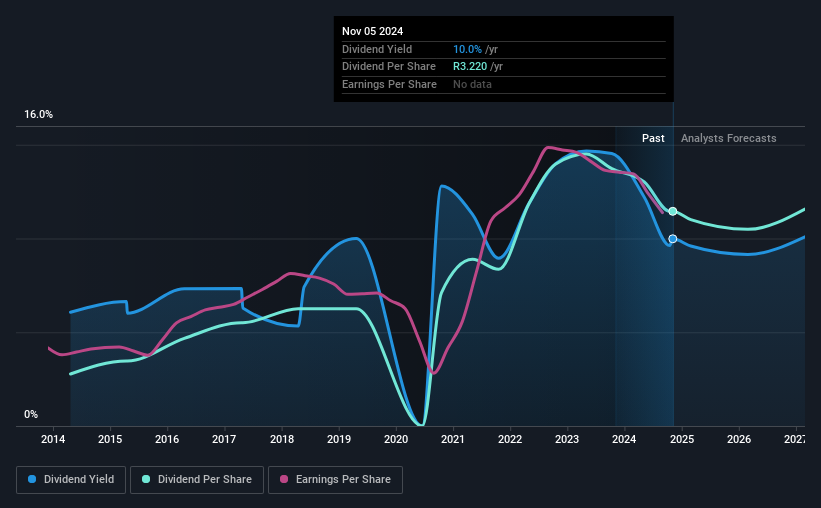This screenshot has height=508, width=821.
Task: Select the Analysts Forecasts label
Action: pyautogui.click(x=728, y=138)
